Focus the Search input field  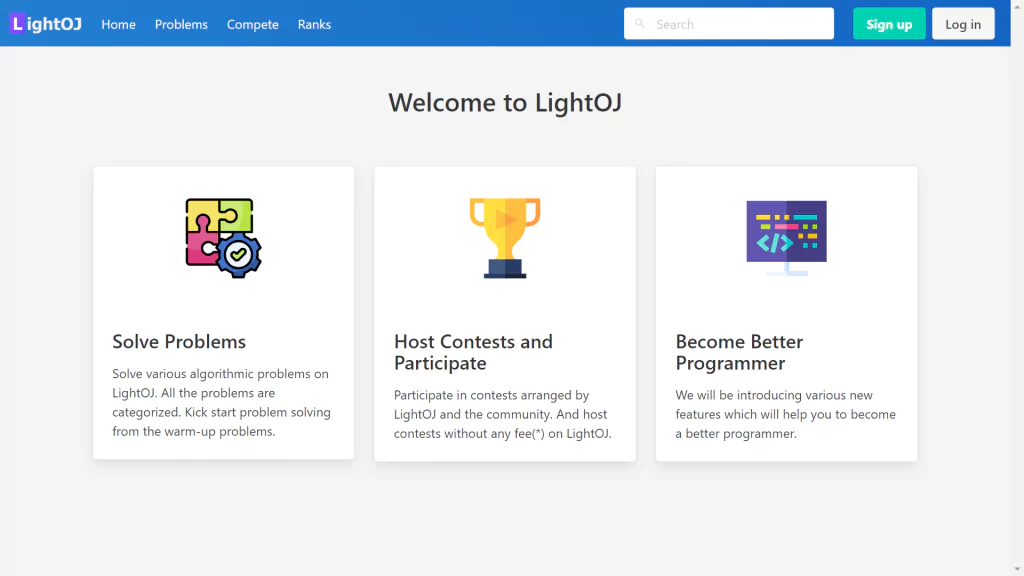pyautogui.click(x=729, y=24)
